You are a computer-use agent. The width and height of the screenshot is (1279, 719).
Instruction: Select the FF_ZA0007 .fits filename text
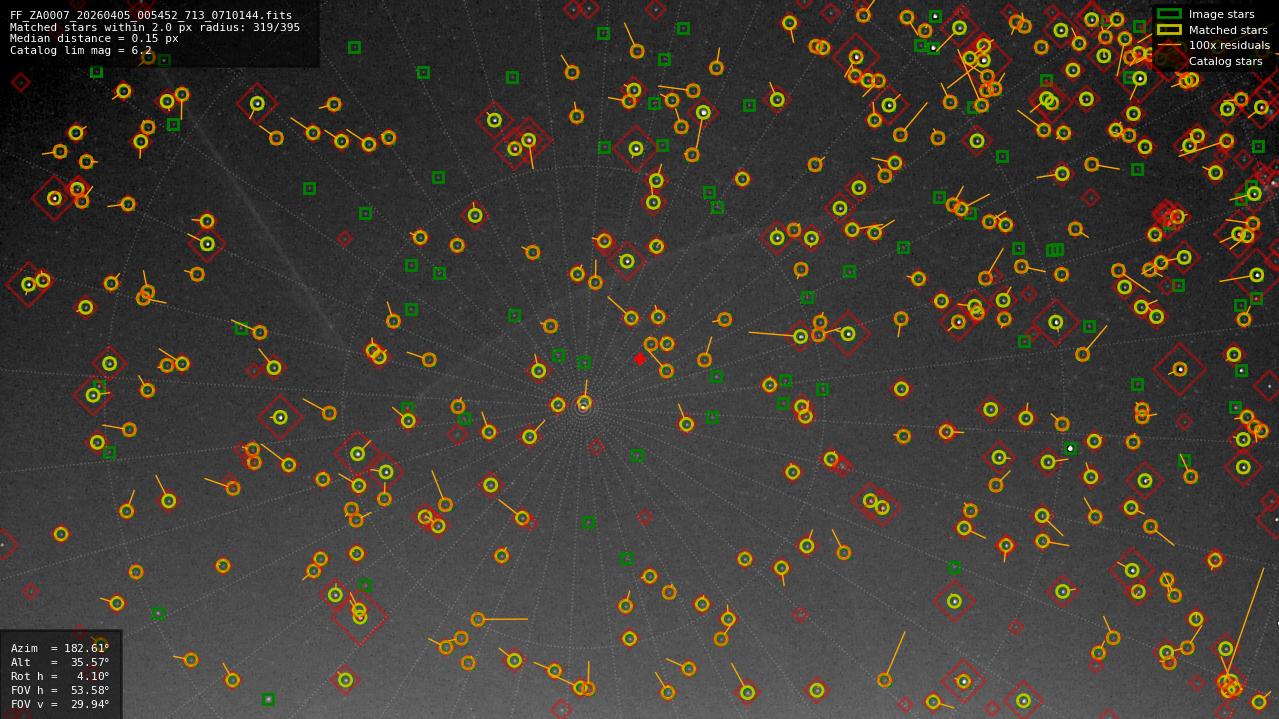(x=151, y=16)
